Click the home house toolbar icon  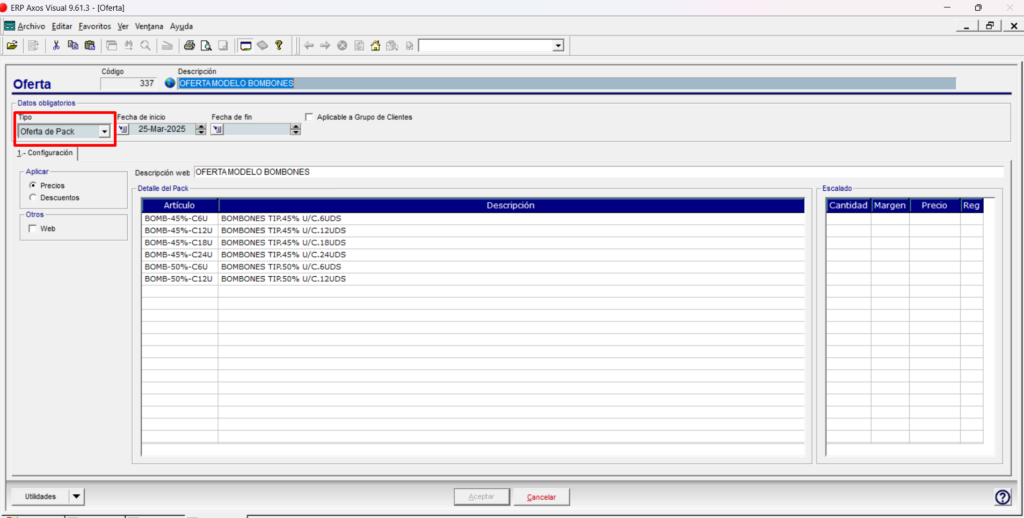coord(375,46)
